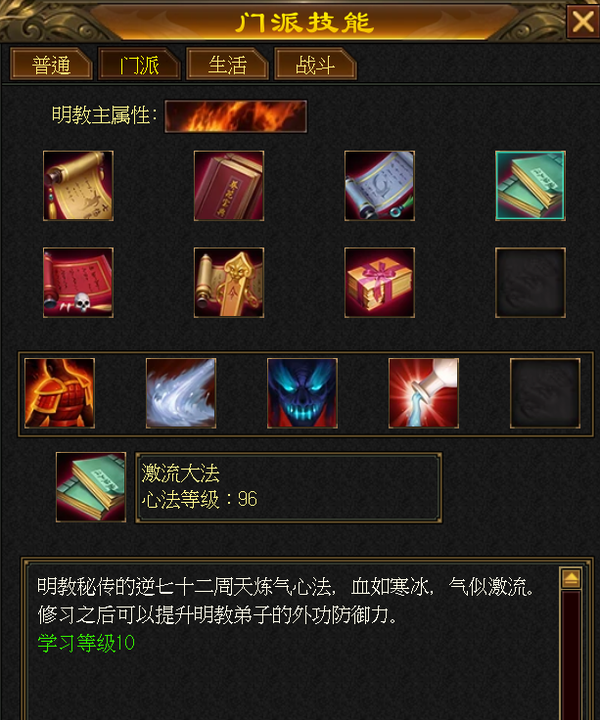Click the fire attribute bar for 明教
This screenshot has height=720, width=600.
(236, 116)
